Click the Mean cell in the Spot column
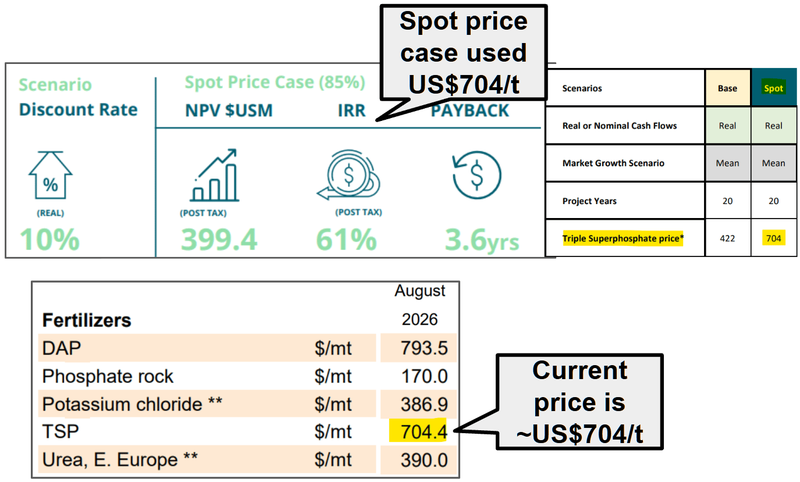Viewport: 800px width, 482px height. point(773,163)
